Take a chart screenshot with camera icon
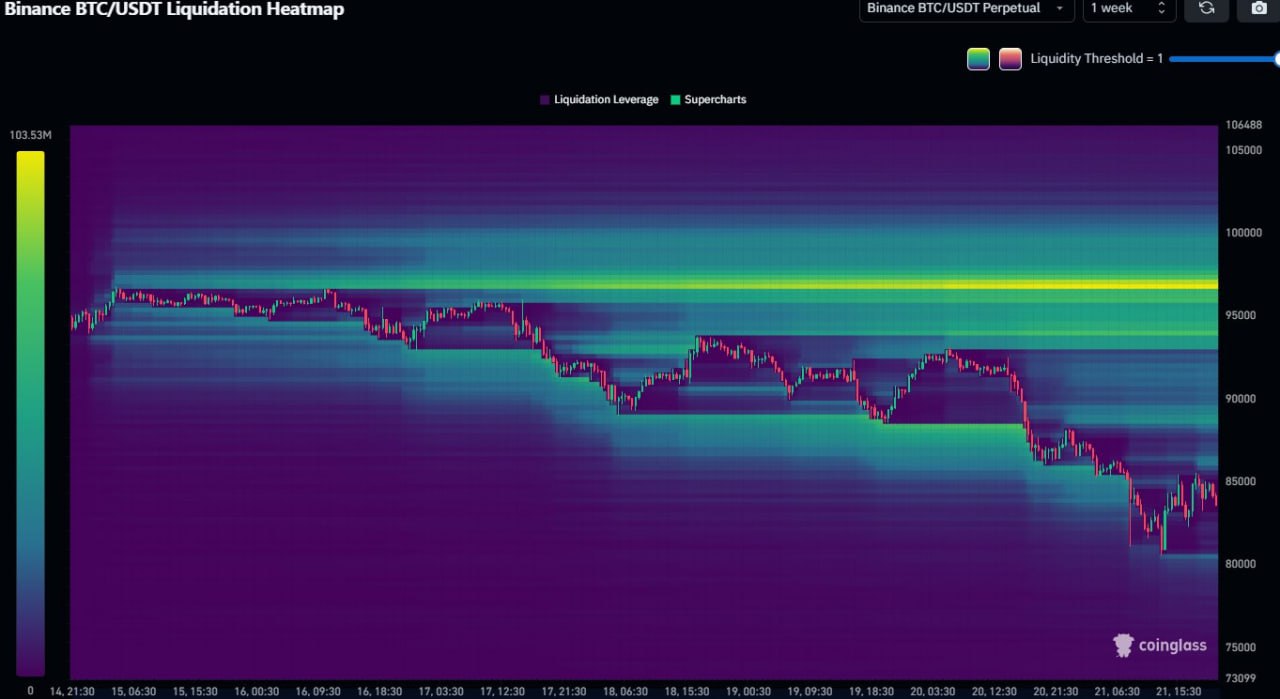The image size is (1280, 699). [x=1258, y=8]
